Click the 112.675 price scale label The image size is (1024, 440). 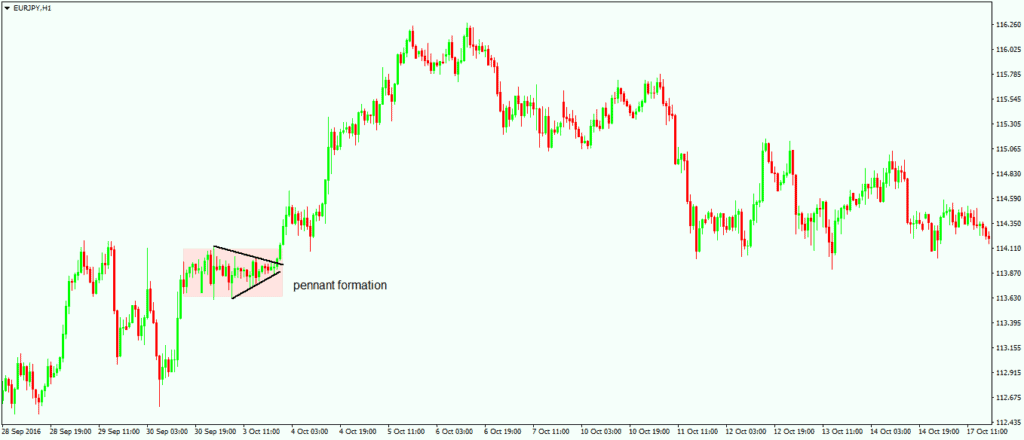pos(1008,398)
